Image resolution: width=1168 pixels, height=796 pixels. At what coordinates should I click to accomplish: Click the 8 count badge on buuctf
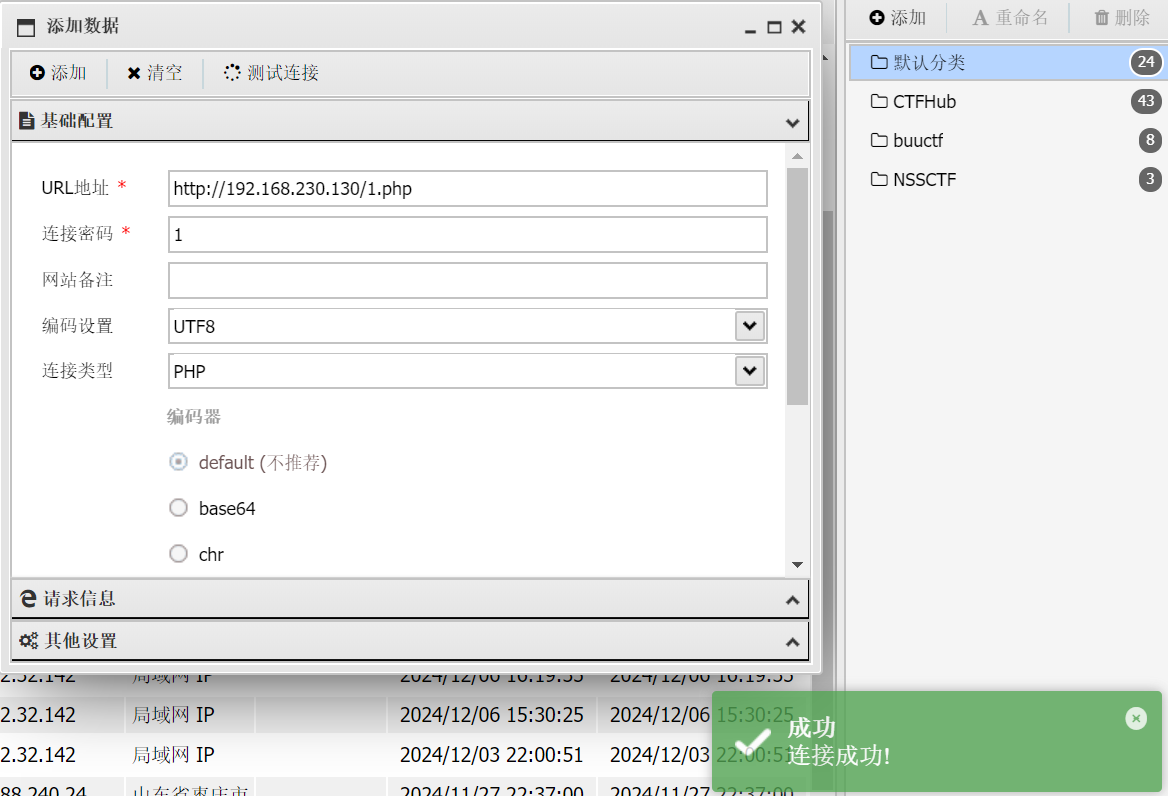[1150, 140]
